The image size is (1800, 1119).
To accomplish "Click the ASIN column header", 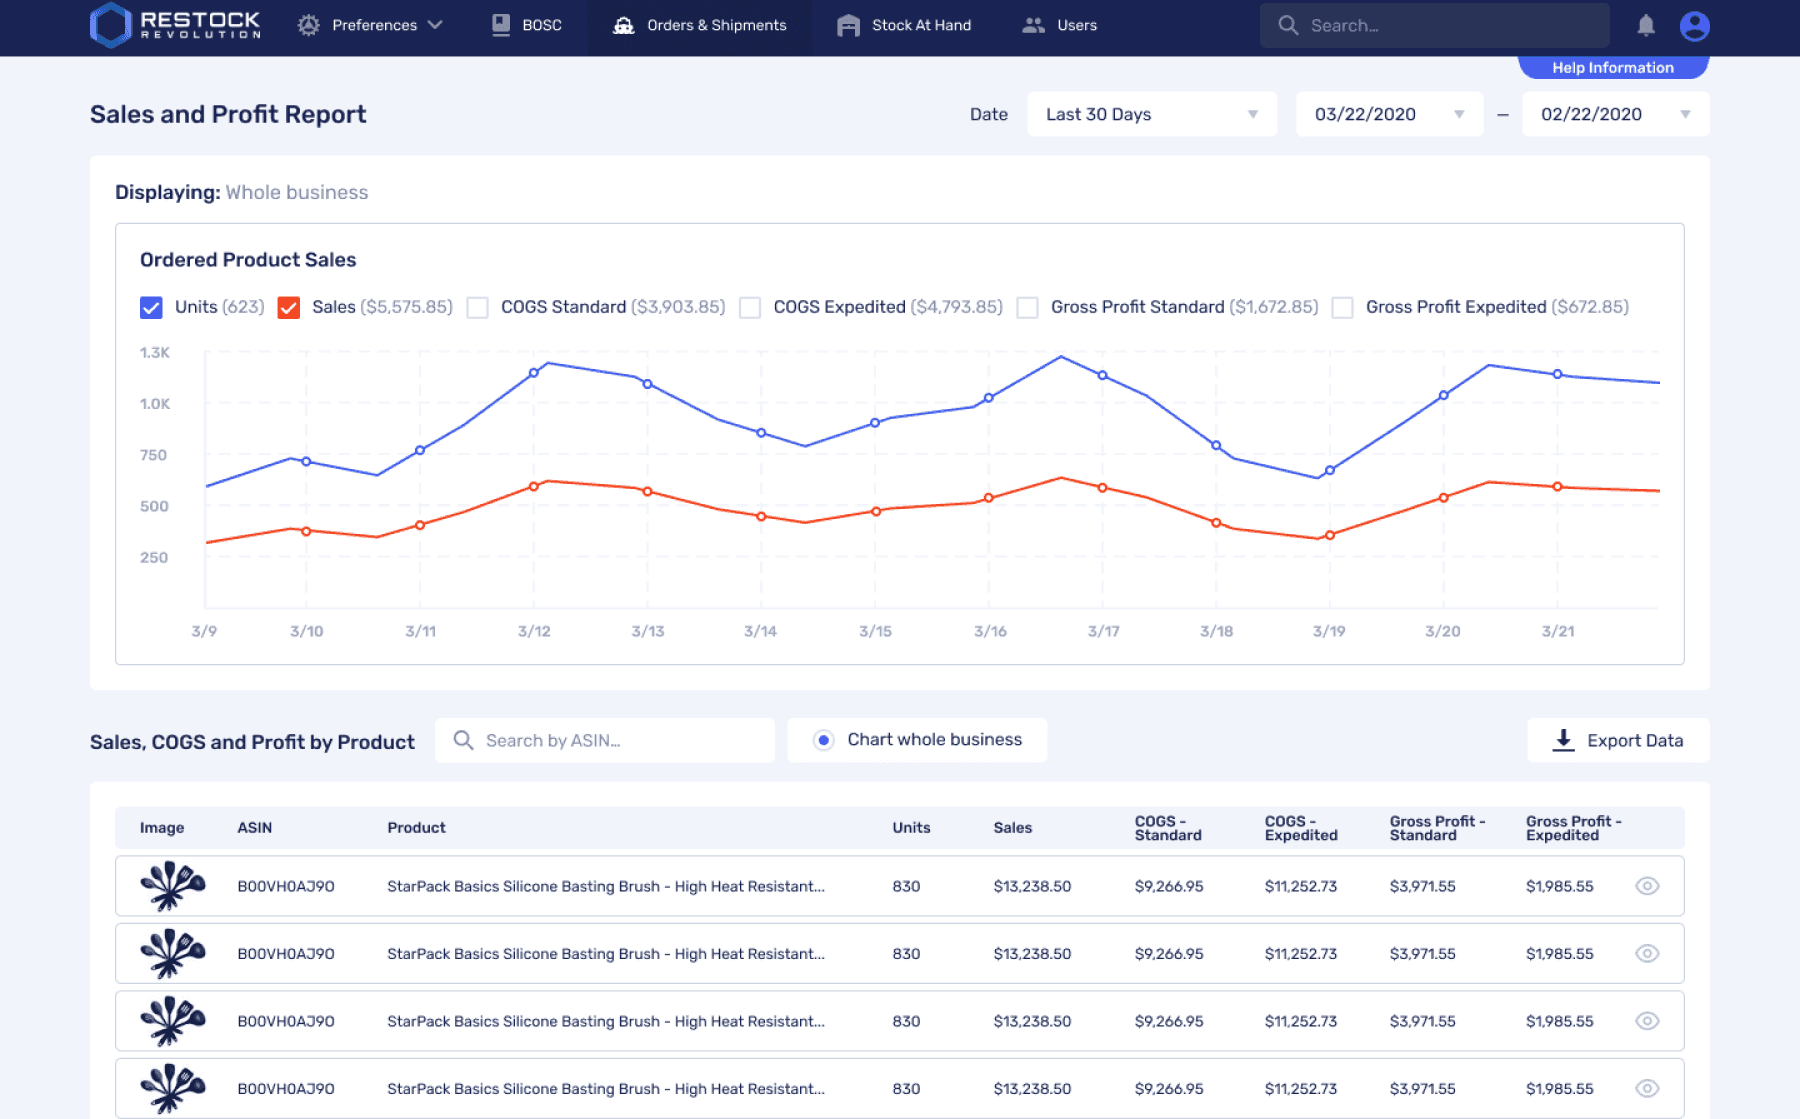I will click(x=254, y=828).
